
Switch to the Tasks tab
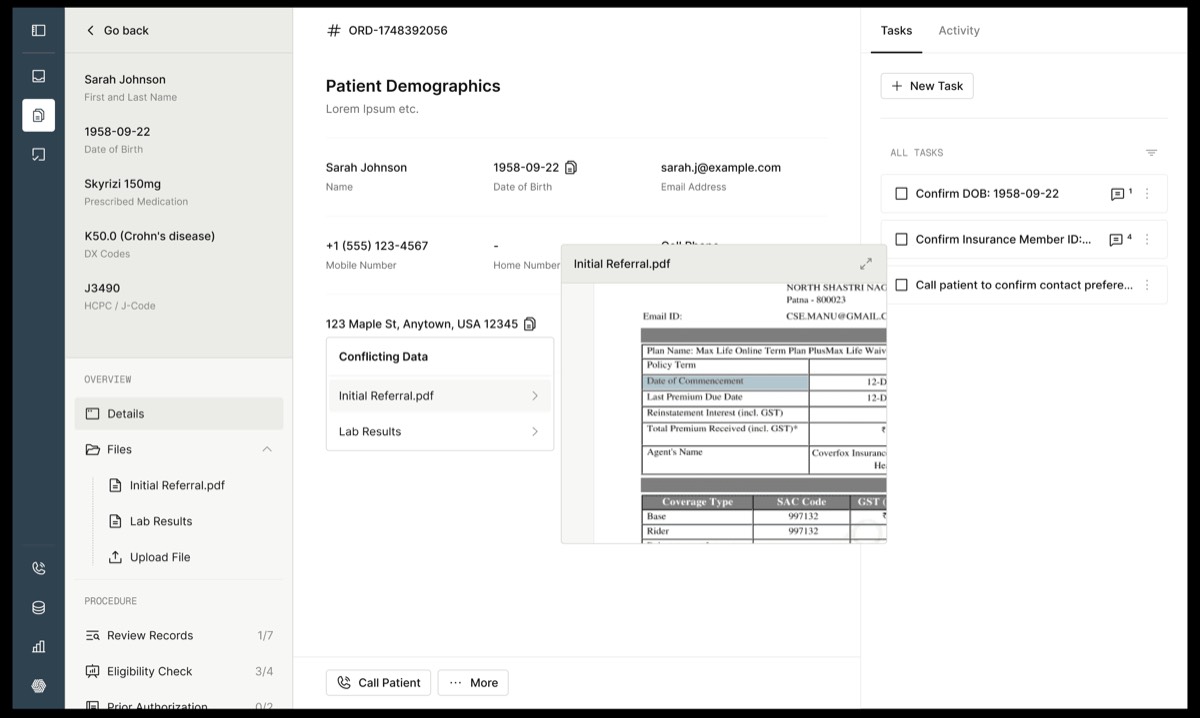pyautogui.click(x=896, y=30)
